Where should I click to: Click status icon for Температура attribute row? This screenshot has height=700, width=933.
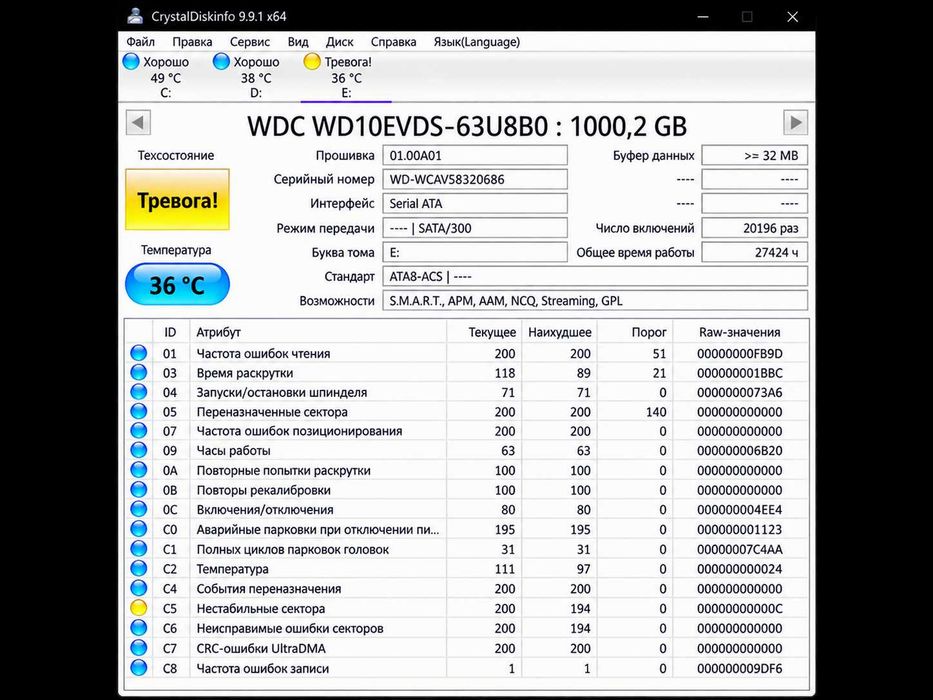point(139,568)
